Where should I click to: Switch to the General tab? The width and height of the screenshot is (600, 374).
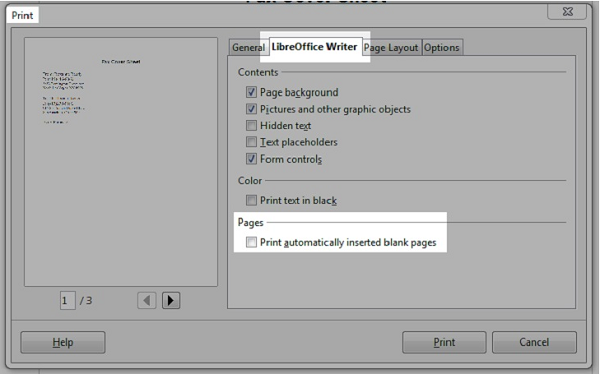coord(248,47)
